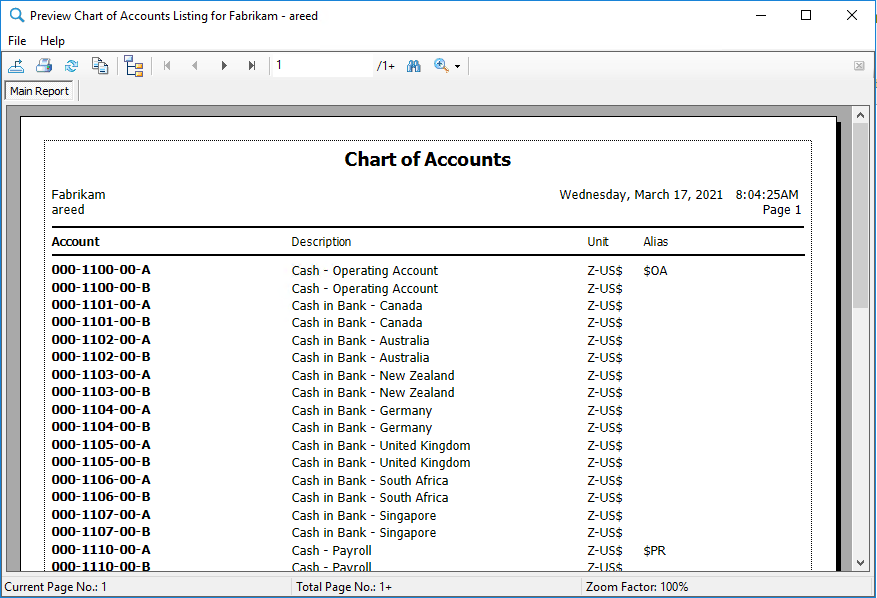Go to the first page
Viewport: 877px width, 598px height.
[x=167, y=66]
